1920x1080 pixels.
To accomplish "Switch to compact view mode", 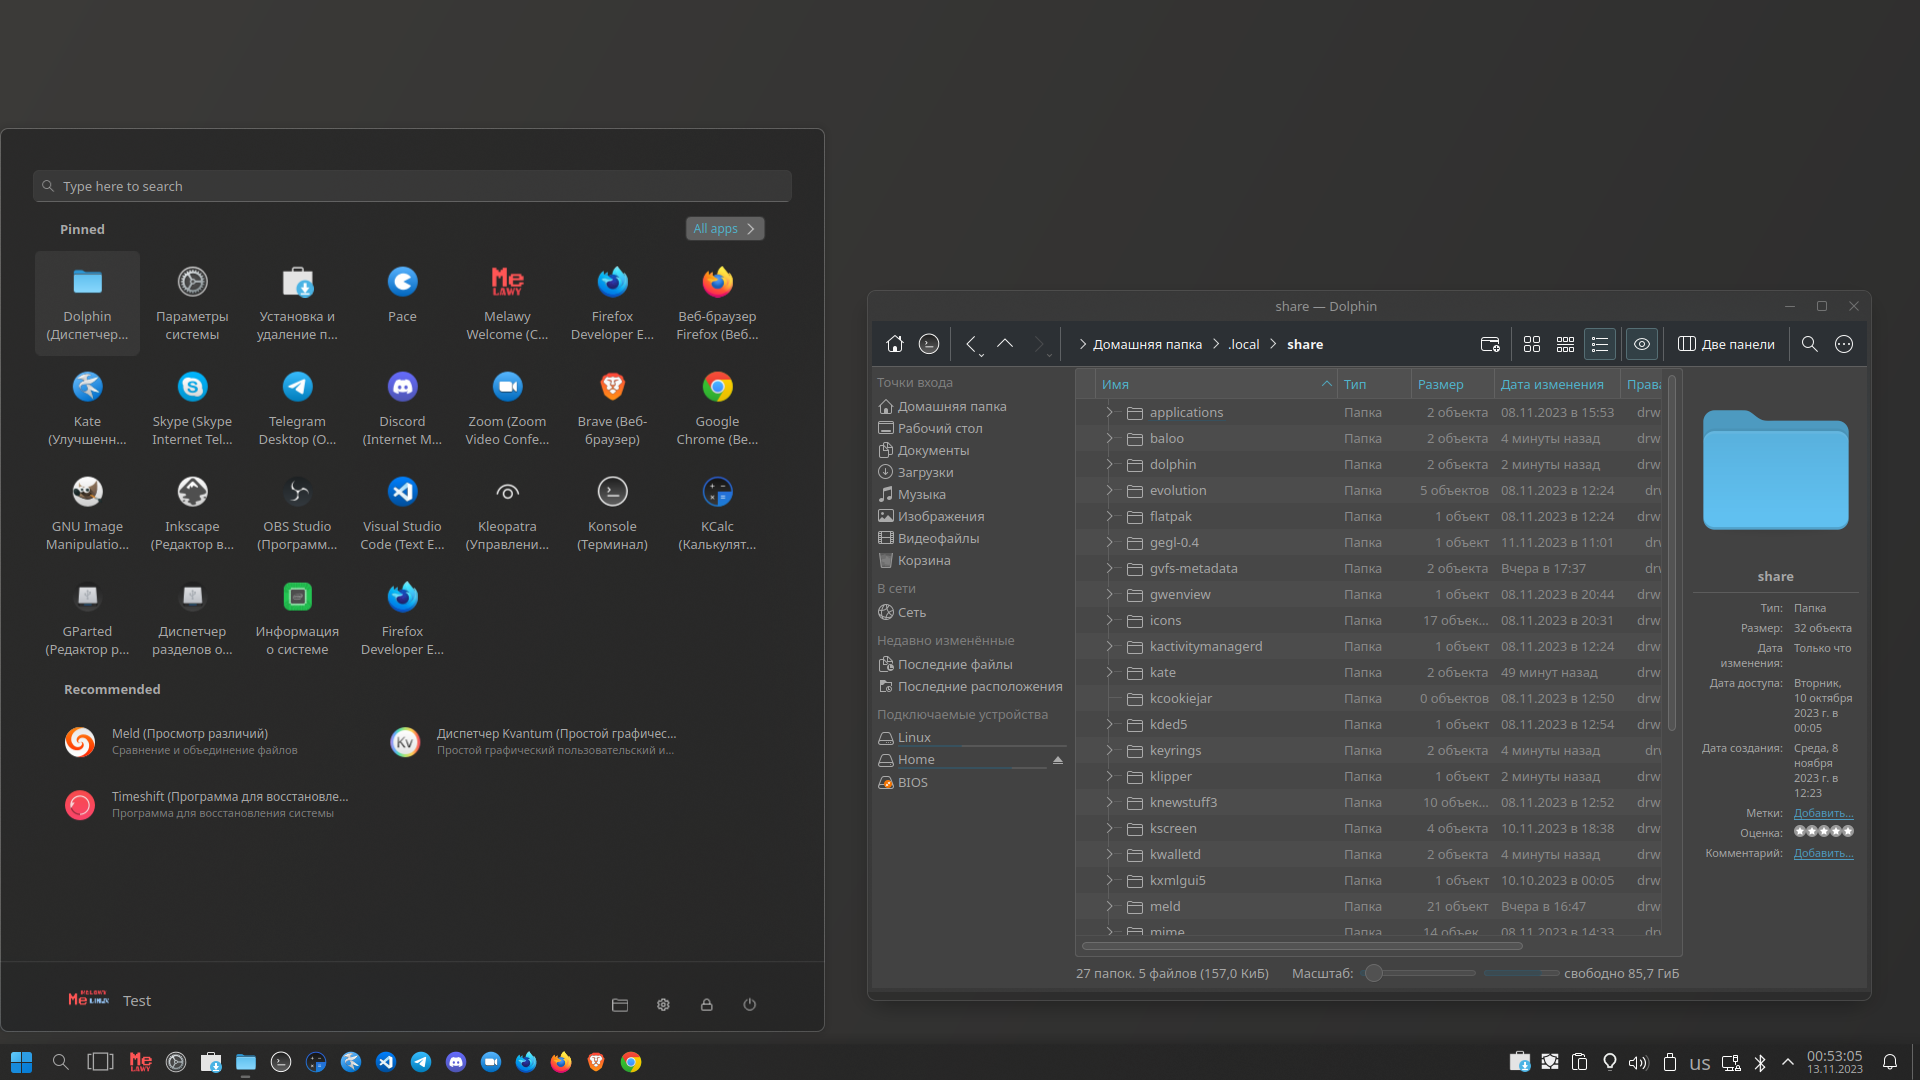I will pyautogui.click(x=1565, y=344).
